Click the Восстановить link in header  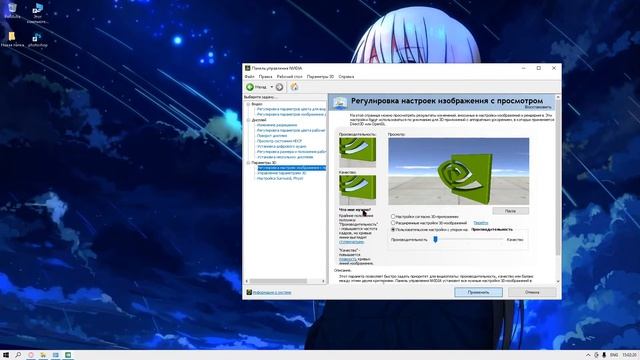tap(538, 107)
